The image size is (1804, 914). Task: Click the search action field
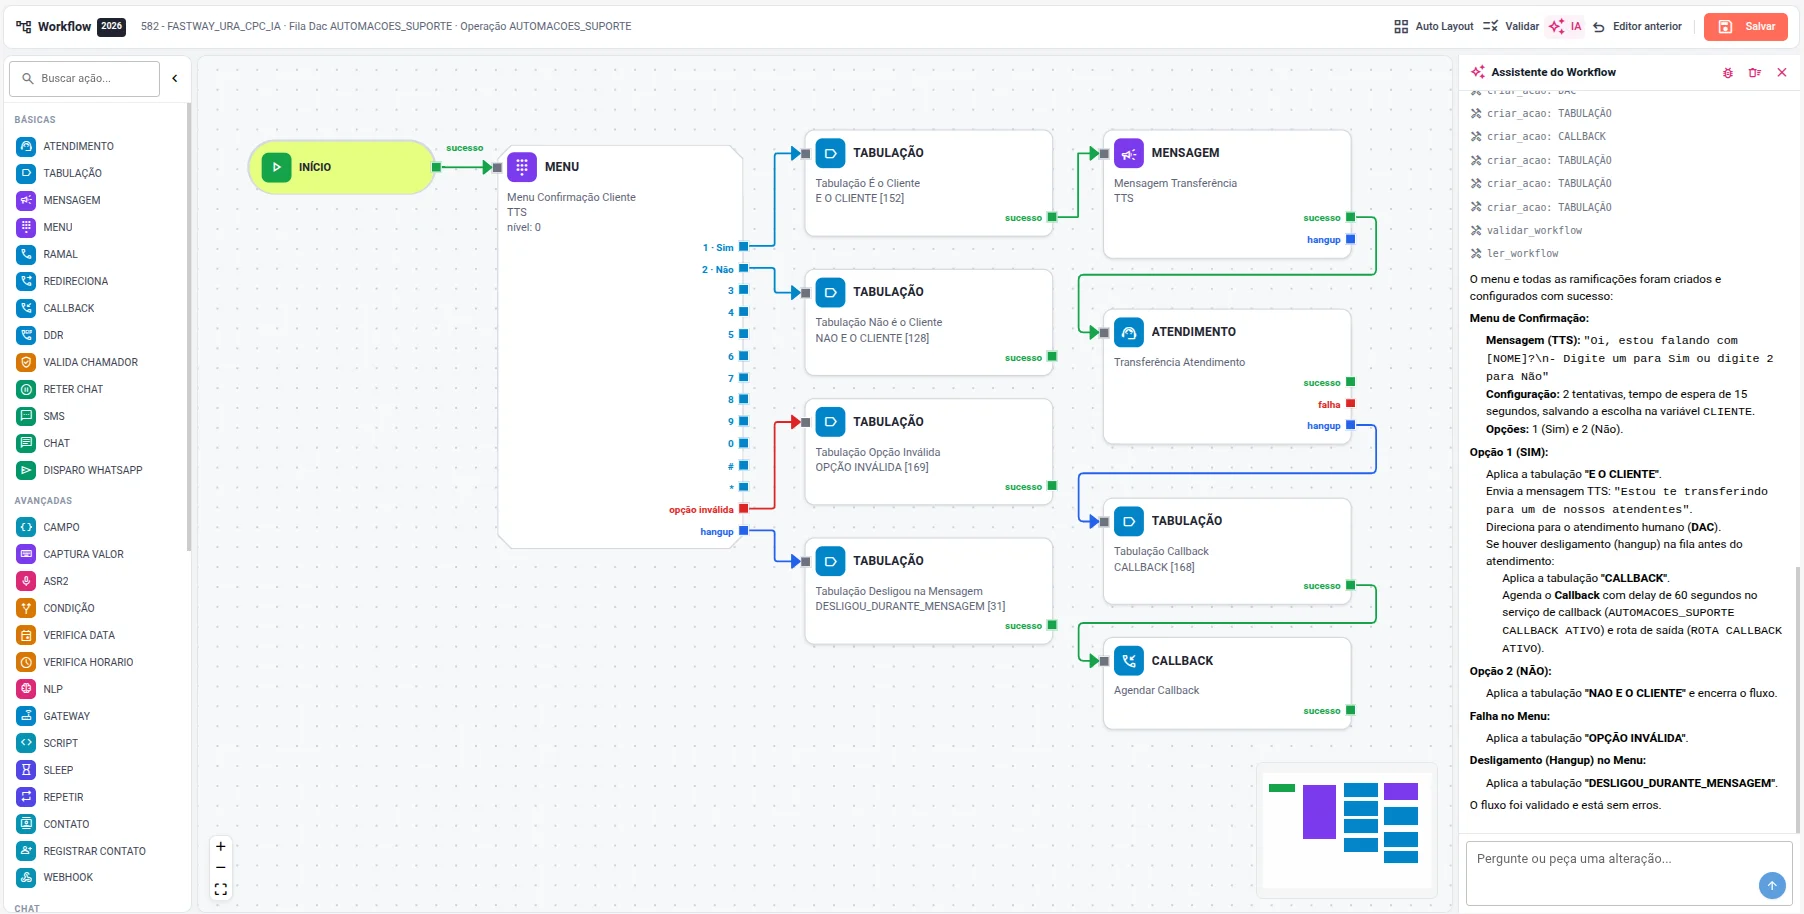coord(85,78)
